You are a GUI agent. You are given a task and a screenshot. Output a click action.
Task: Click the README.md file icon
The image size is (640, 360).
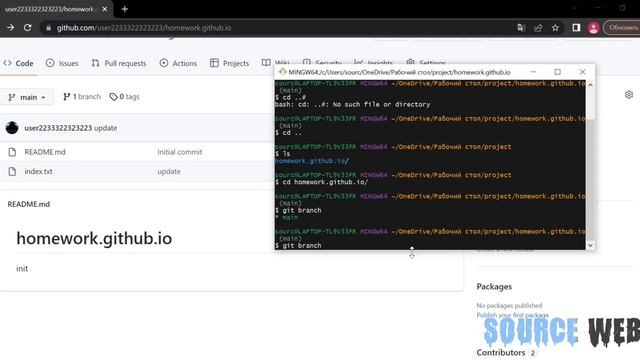click(x=12, y=152)
